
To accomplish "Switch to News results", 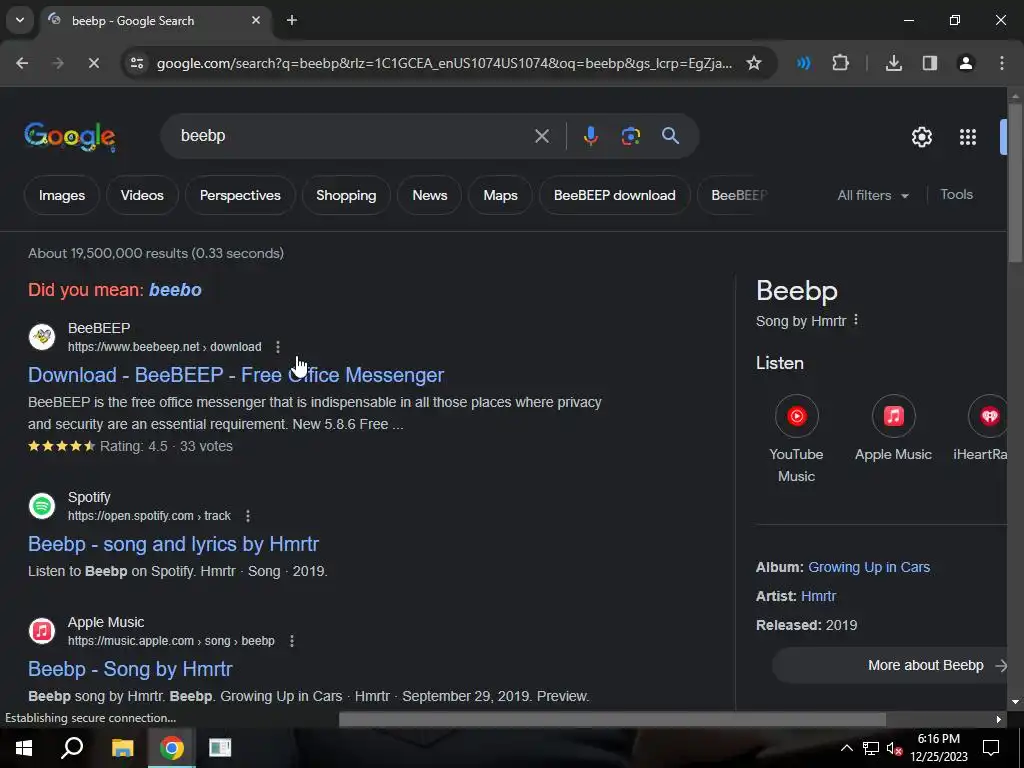I will click(x=430, y=195).
